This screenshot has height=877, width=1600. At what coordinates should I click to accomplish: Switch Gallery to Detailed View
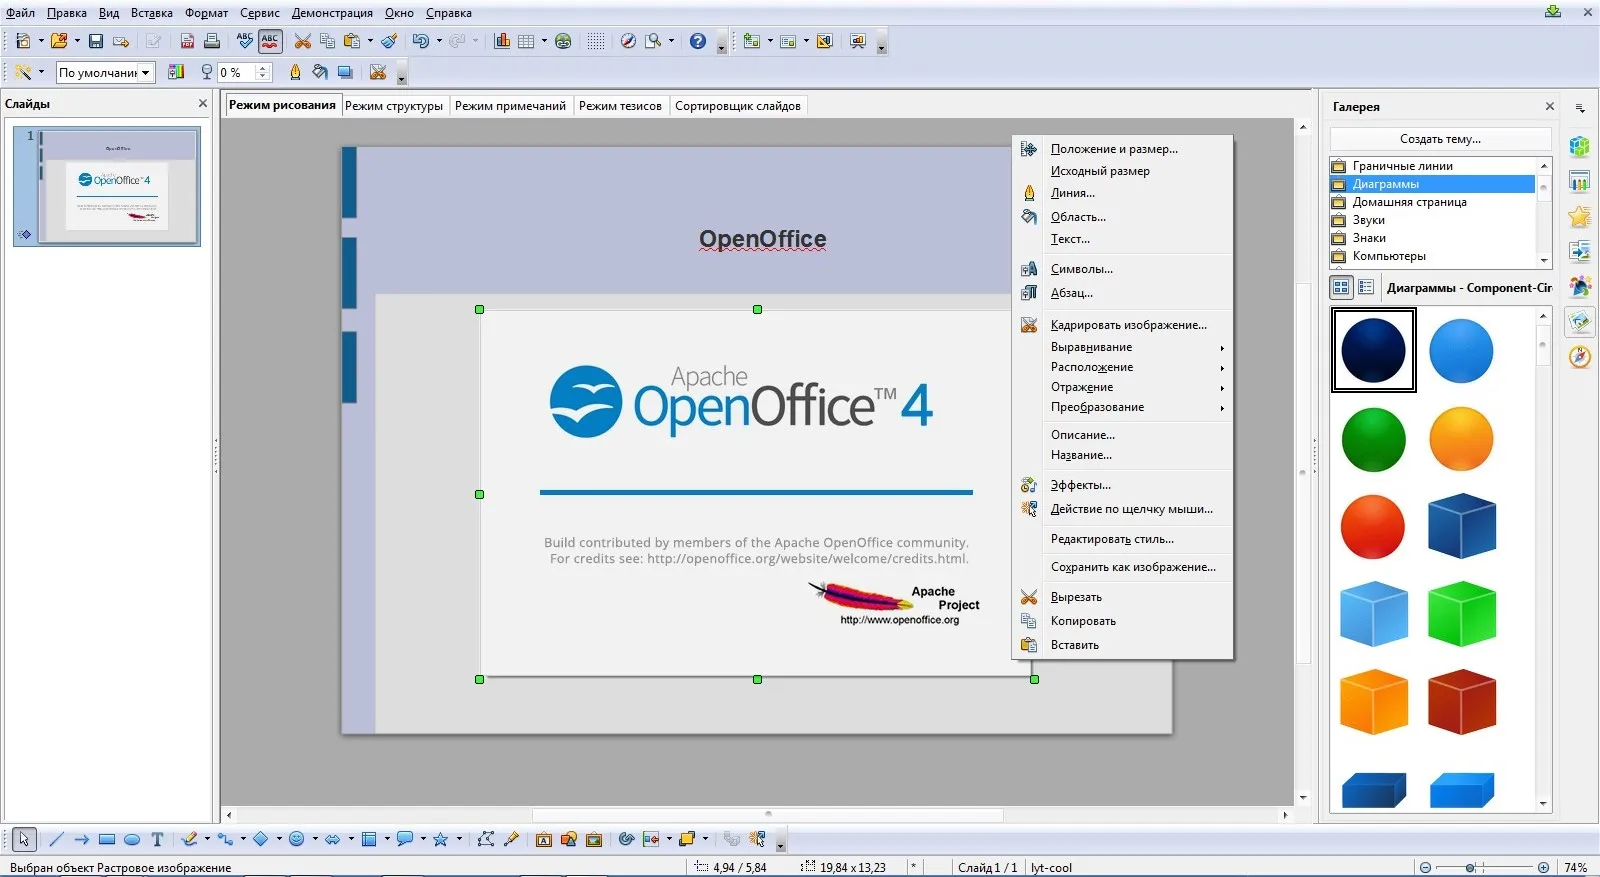point(1366,287)
